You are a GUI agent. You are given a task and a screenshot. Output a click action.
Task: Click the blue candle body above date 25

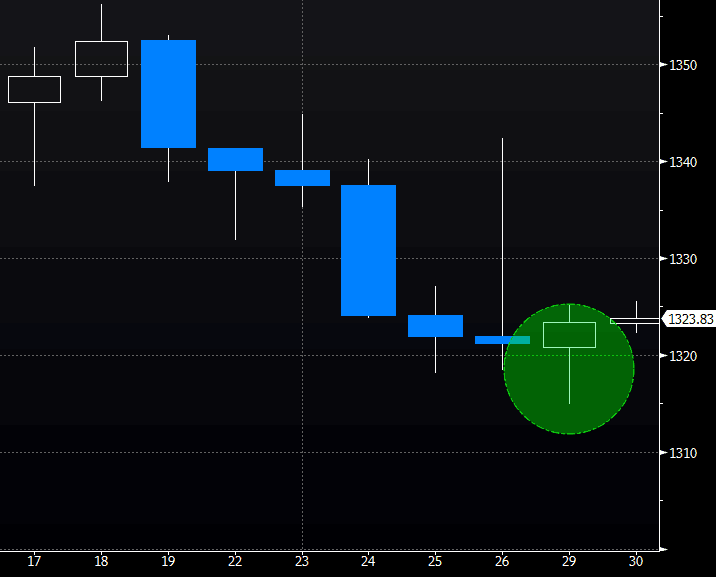pos(435,326)
